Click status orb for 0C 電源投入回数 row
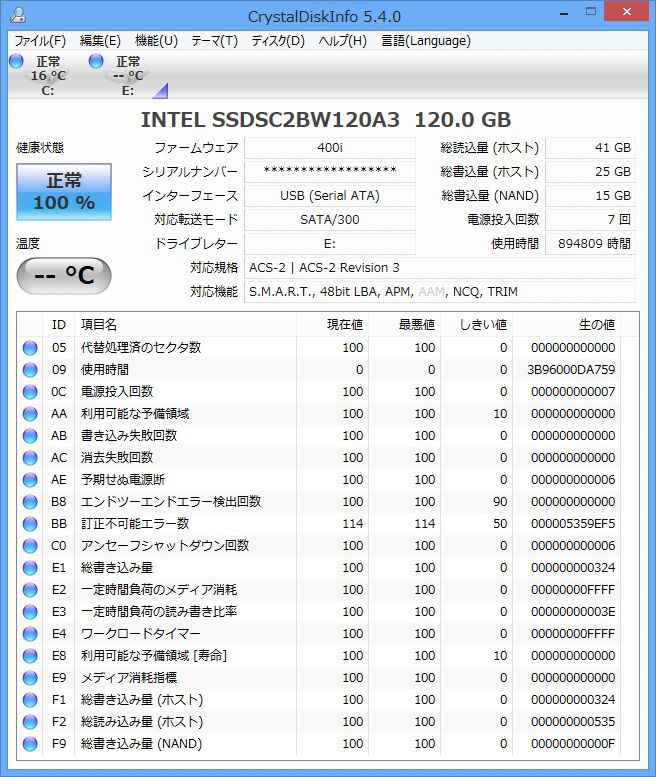656x777 pixels. point(30,392)
